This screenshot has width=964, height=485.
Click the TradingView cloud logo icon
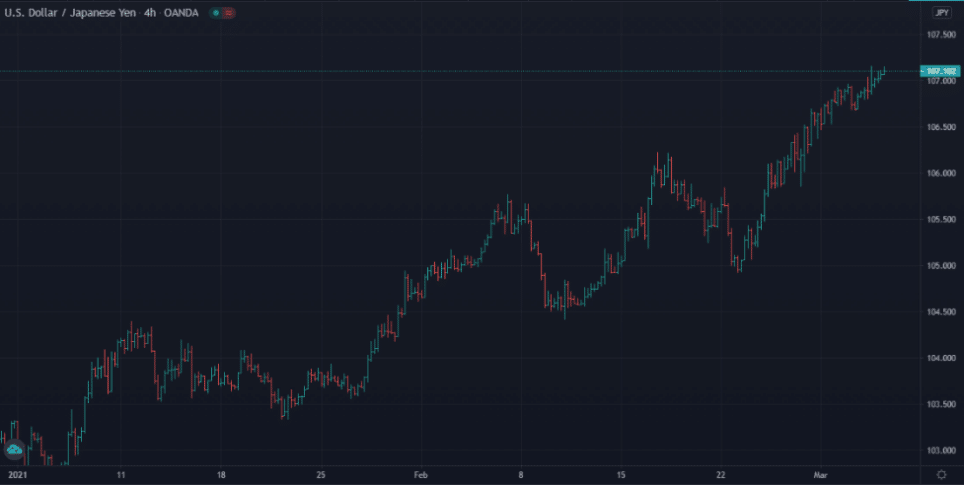click(15, 451)
